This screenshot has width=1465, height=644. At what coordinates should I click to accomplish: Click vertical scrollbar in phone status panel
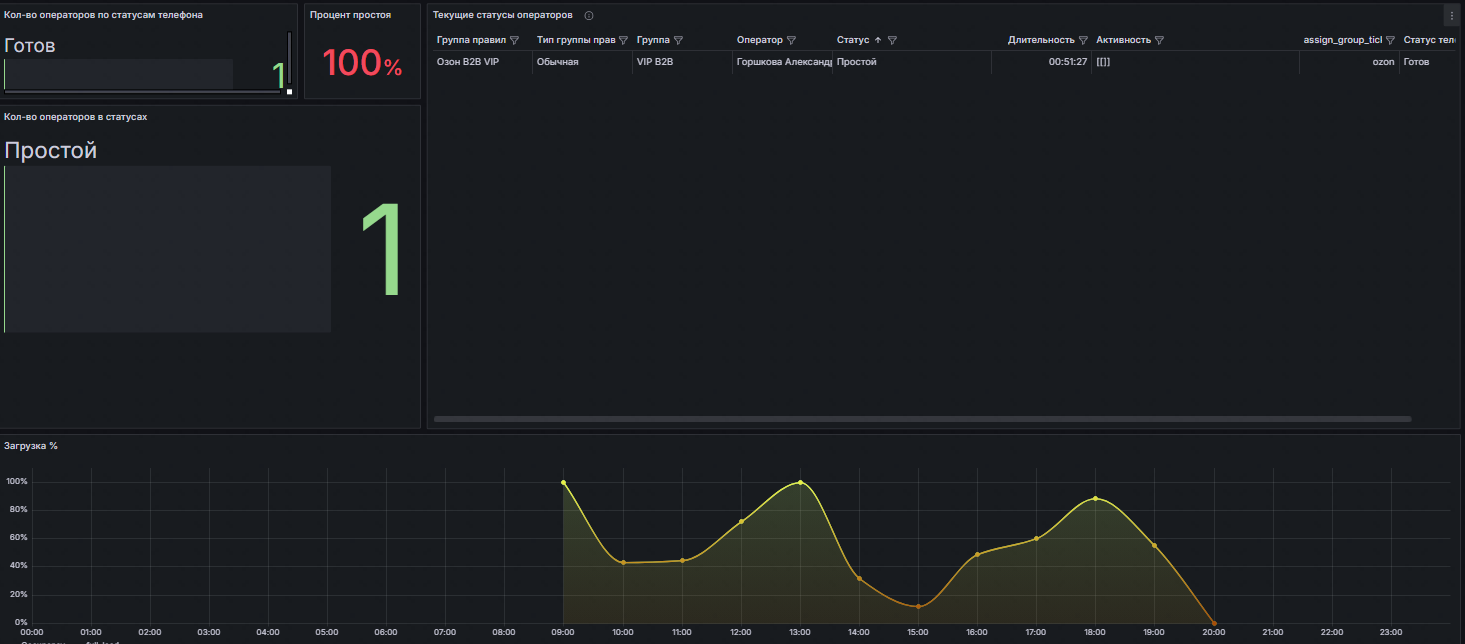click(290, 58)
